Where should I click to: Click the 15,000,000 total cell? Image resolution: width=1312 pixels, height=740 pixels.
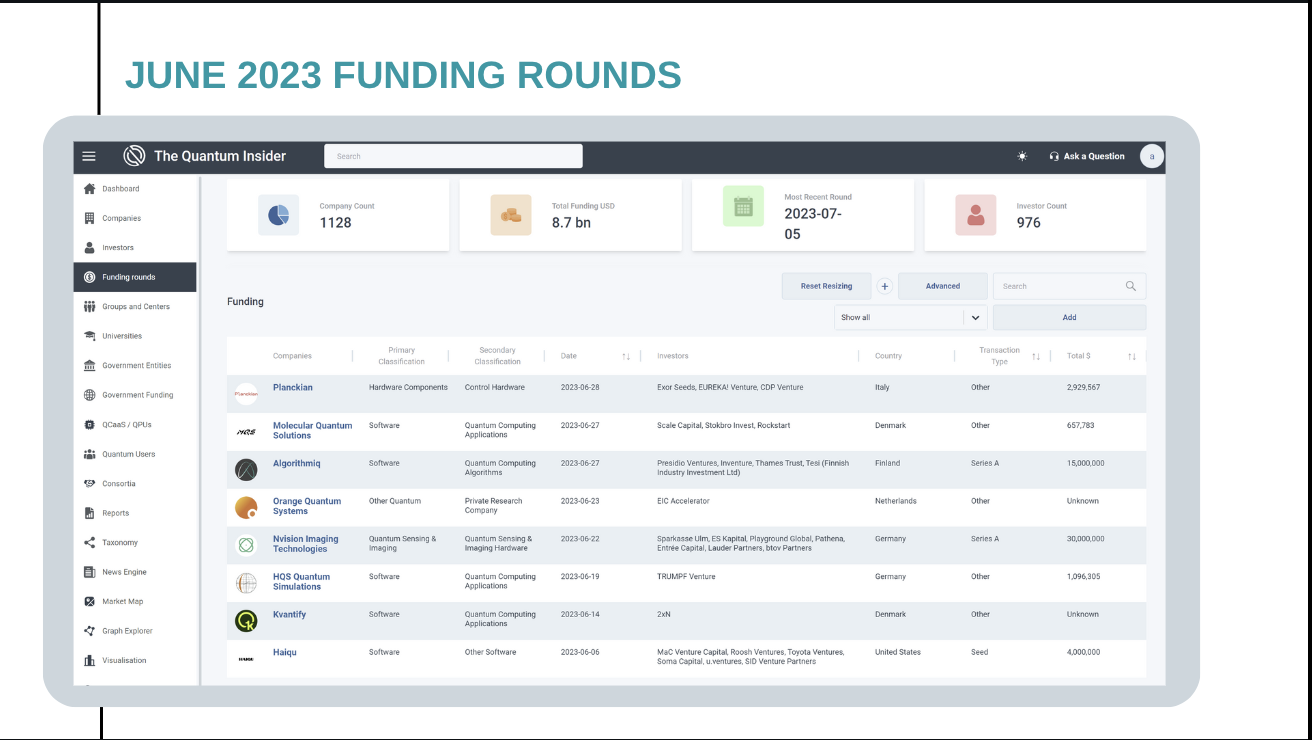(1086, 463)
